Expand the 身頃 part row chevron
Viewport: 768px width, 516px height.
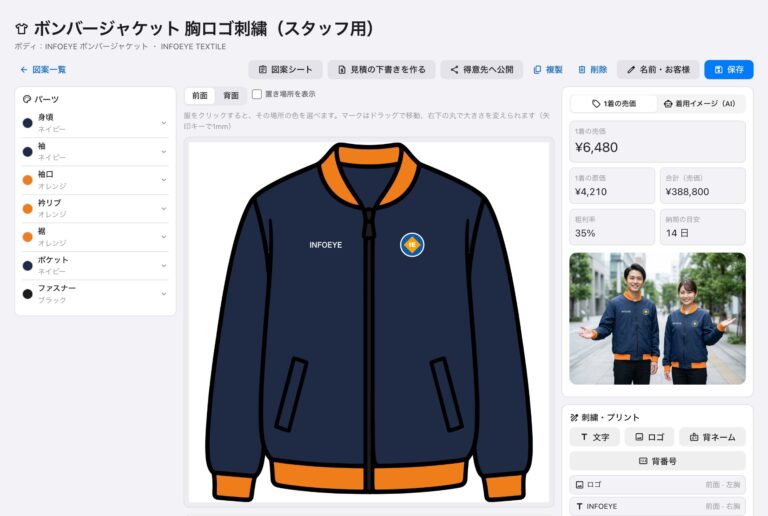tap(164, 123)
